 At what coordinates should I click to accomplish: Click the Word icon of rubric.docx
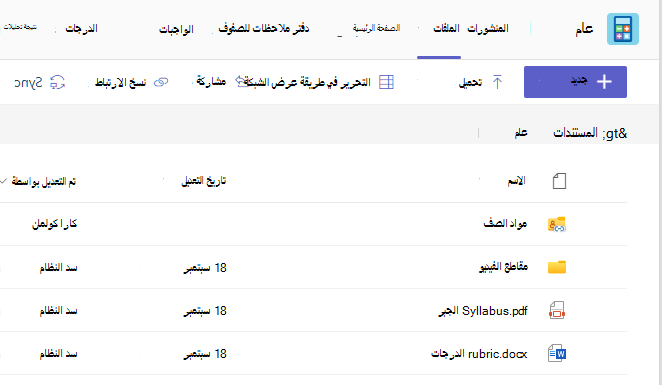[x=557, y=353]
